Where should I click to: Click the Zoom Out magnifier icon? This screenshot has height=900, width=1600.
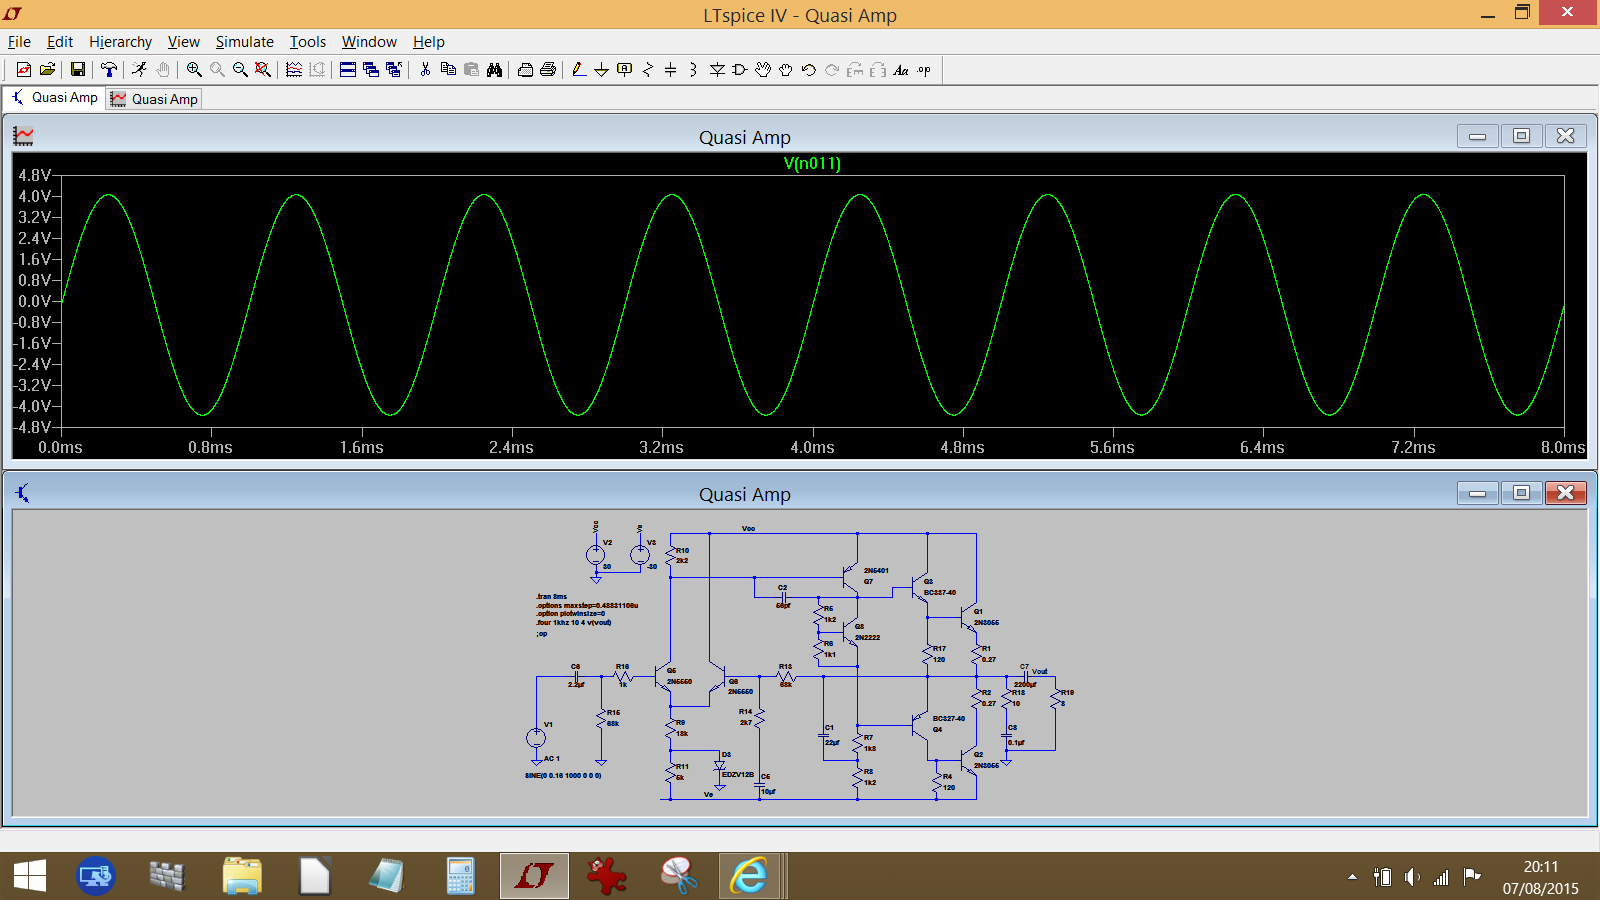tap(240, 69)
